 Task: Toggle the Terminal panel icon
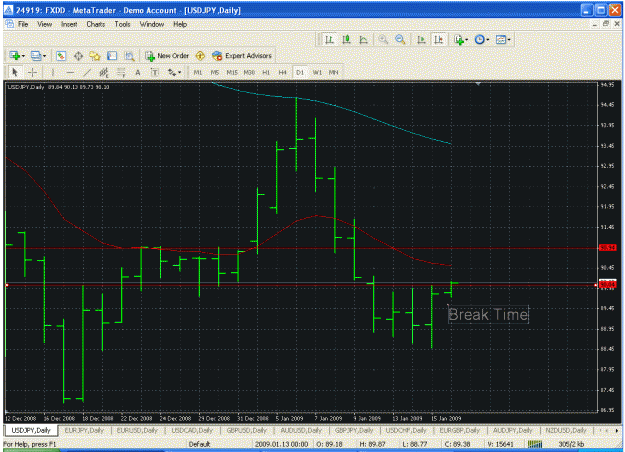click(112, 56)
